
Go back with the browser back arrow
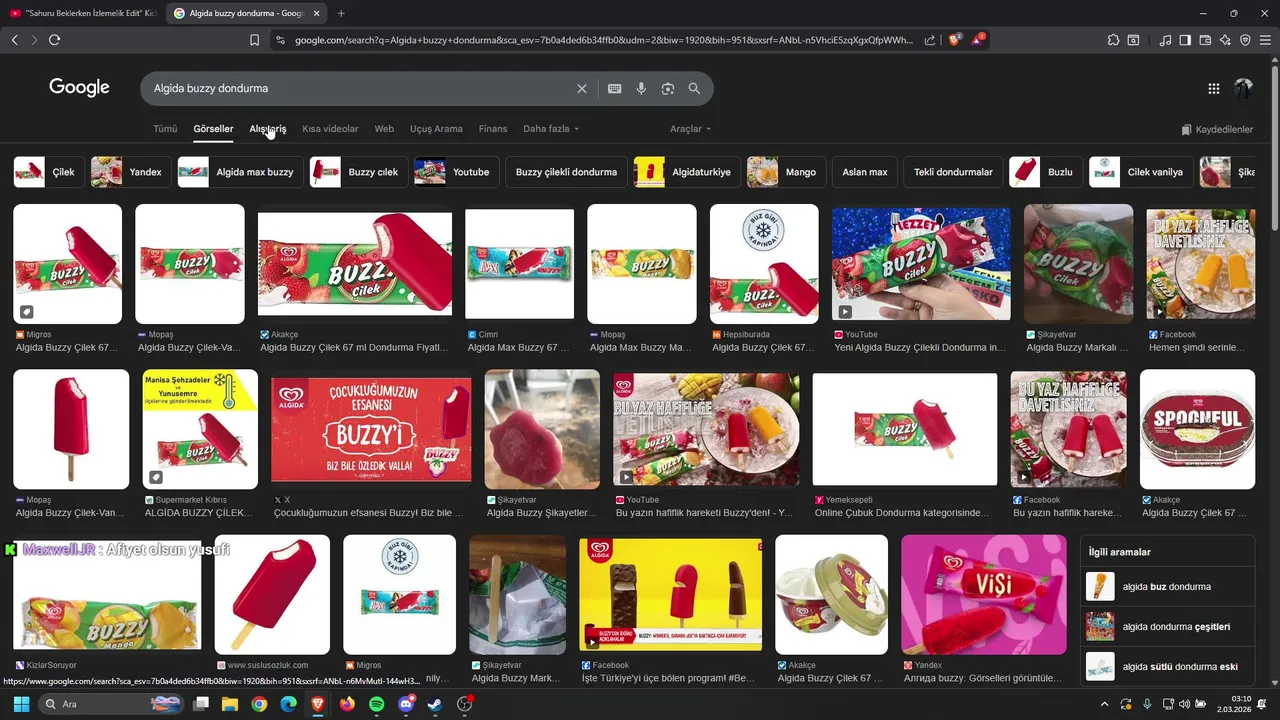pos(14,40)
